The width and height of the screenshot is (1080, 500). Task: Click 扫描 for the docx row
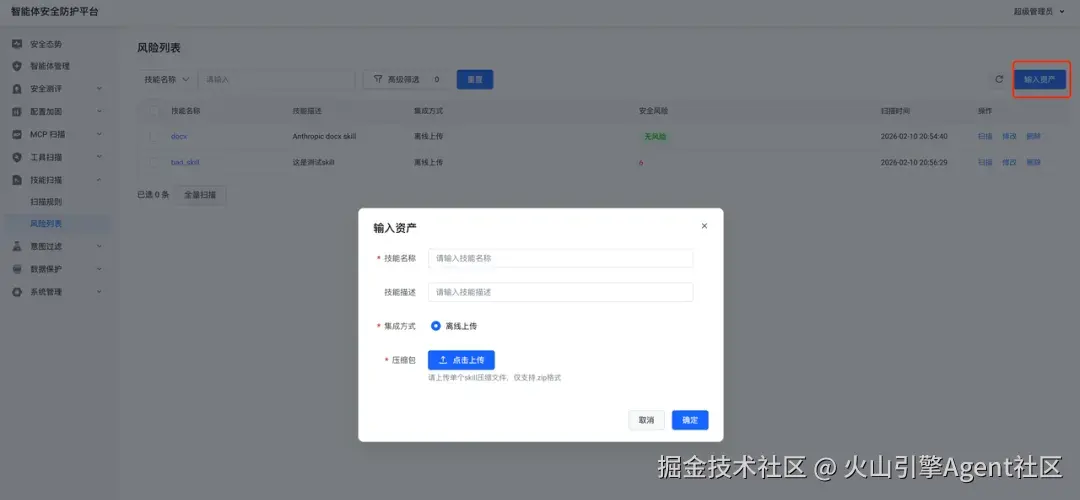985,136
